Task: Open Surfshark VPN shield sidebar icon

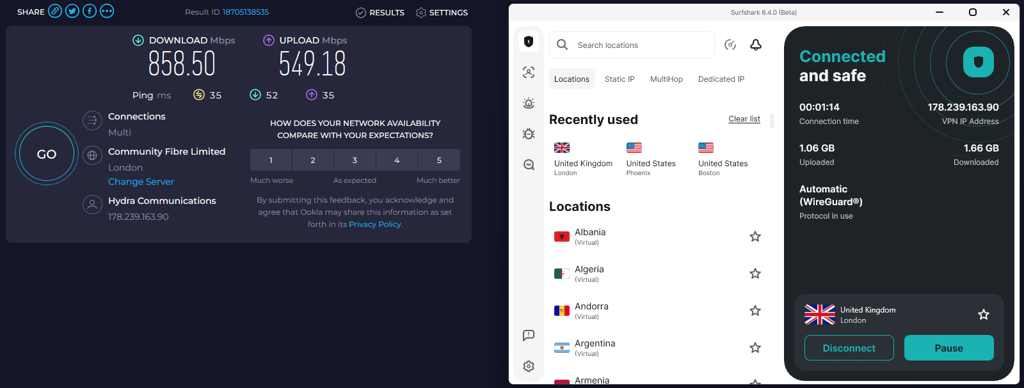Action: (x=528, y=42)
